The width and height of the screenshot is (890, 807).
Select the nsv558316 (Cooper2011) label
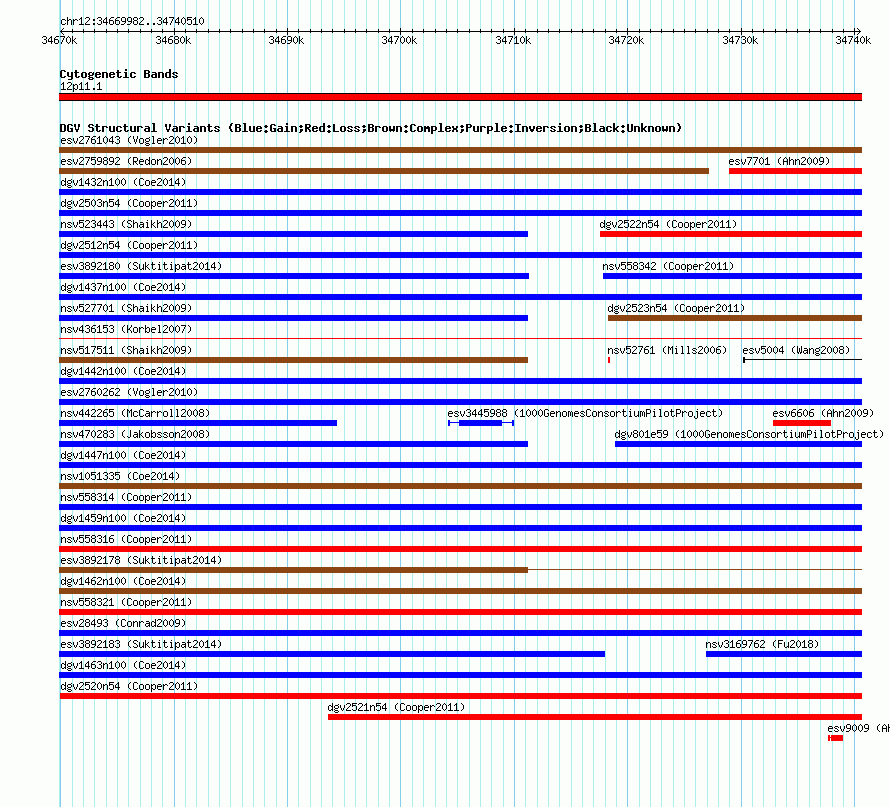click(126, 539)
